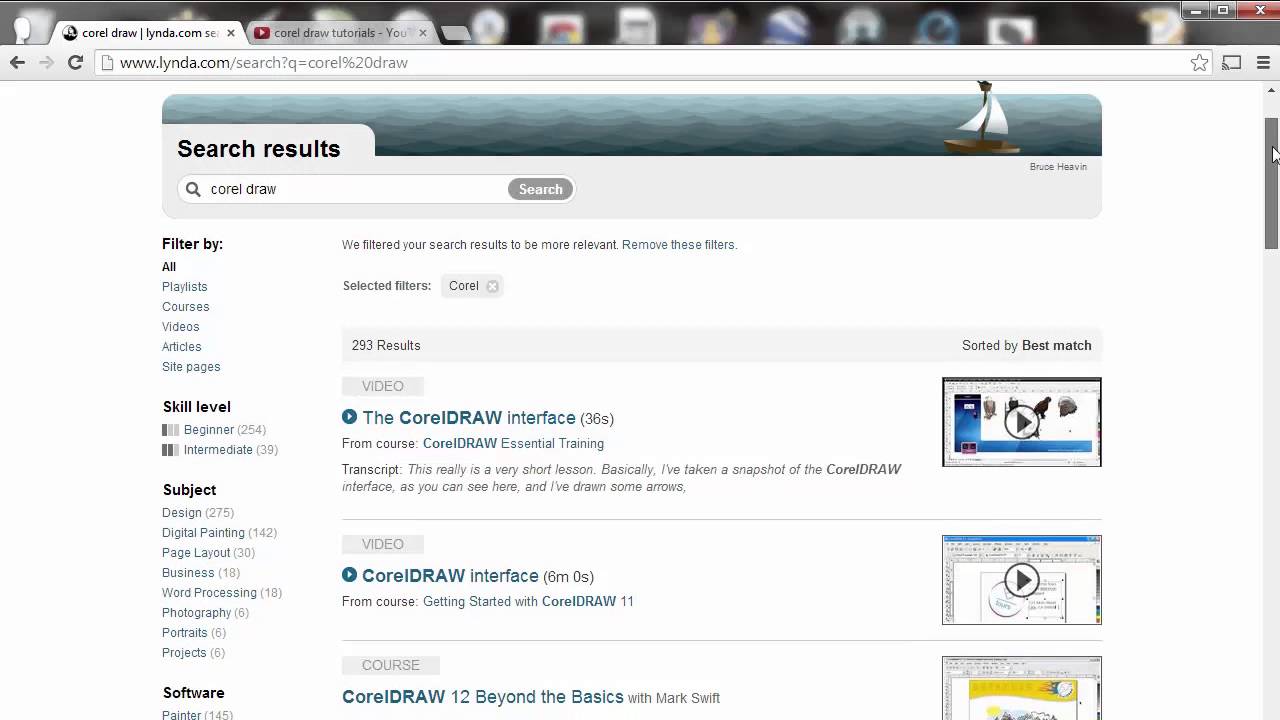Open The CorelDRAW interface video title
Screen dimensions: 1280x720
[x=469, y=418]
